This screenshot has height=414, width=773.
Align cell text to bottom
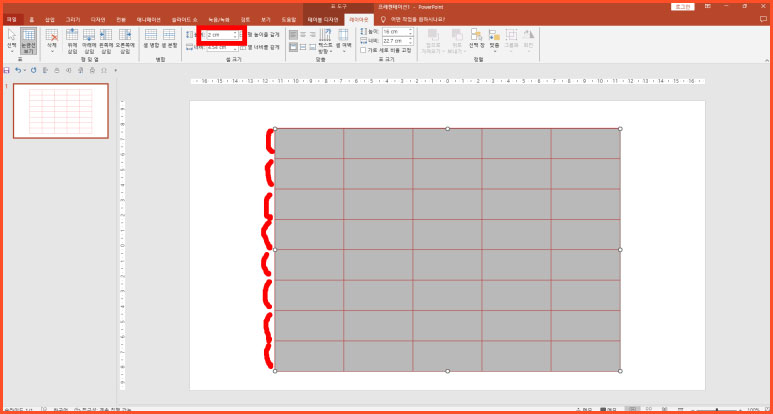[312, 47]
